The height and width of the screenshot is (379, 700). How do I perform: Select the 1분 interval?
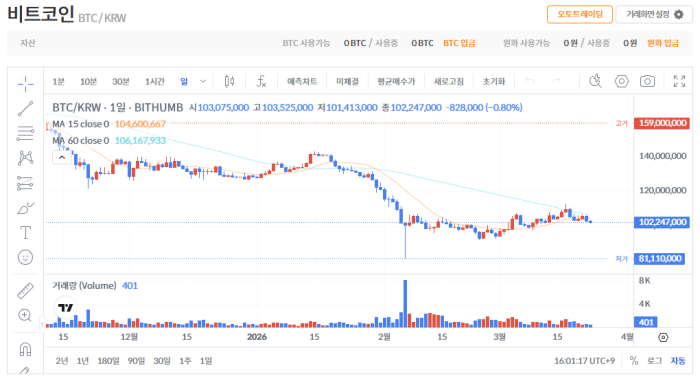58,82
